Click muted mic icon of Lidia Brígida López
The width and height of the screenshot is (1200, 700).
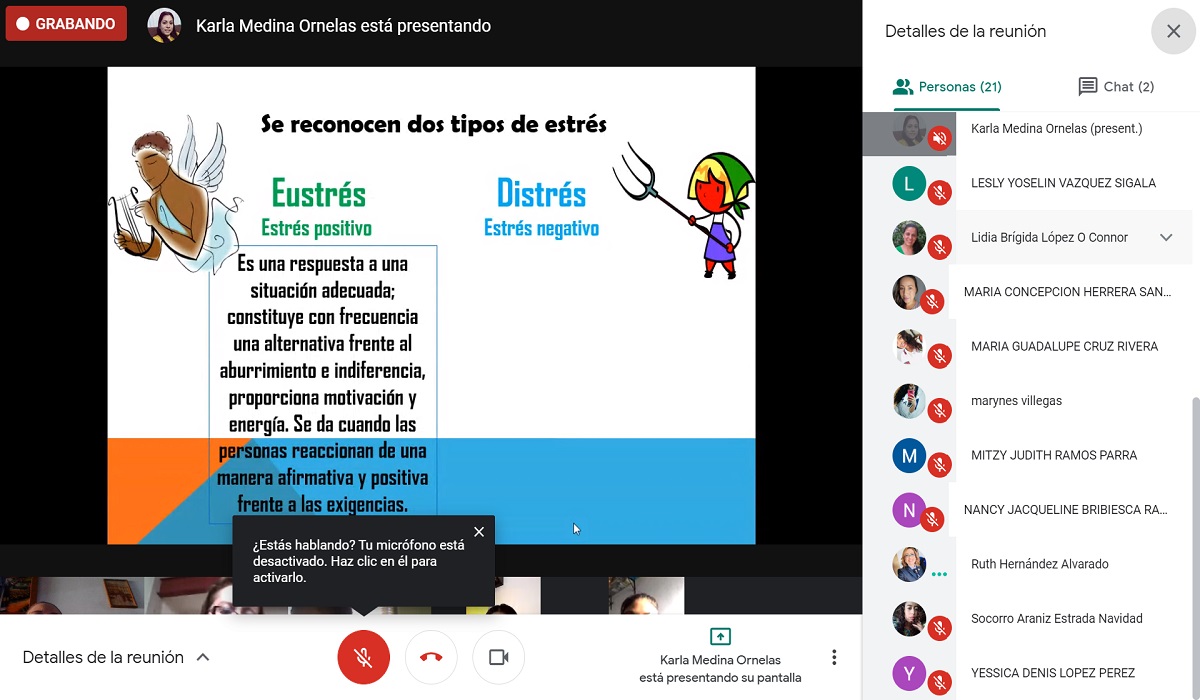(939, 247)
